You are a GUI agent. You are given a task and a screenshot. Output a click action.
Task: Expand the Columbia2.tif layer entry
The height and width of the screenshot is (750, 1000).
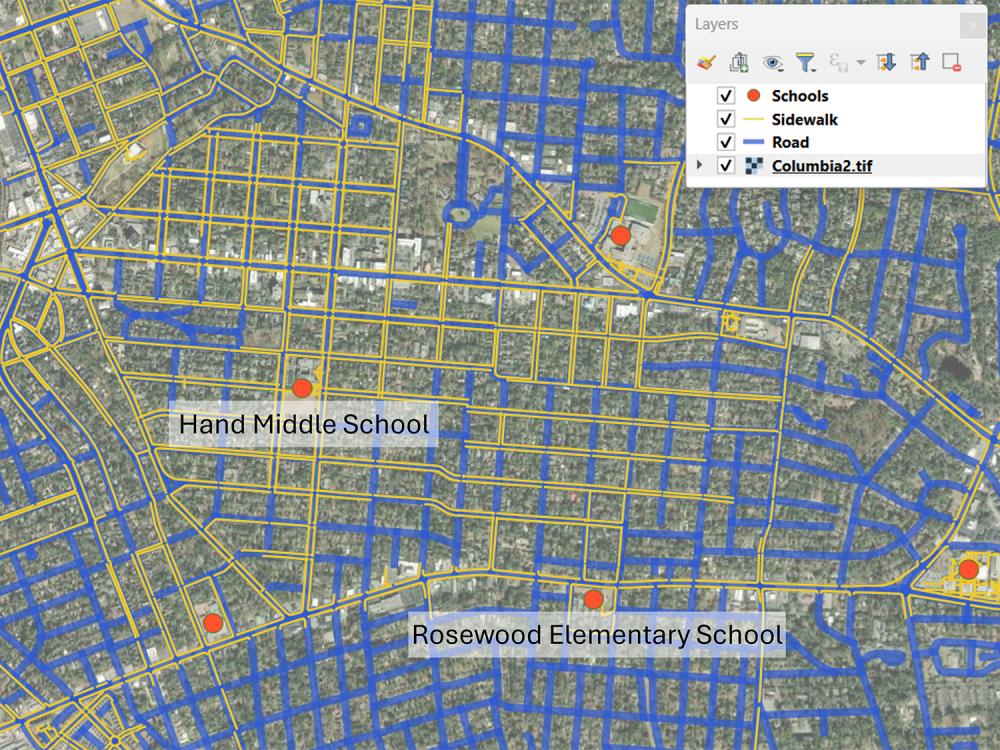[x=699, y=163]
